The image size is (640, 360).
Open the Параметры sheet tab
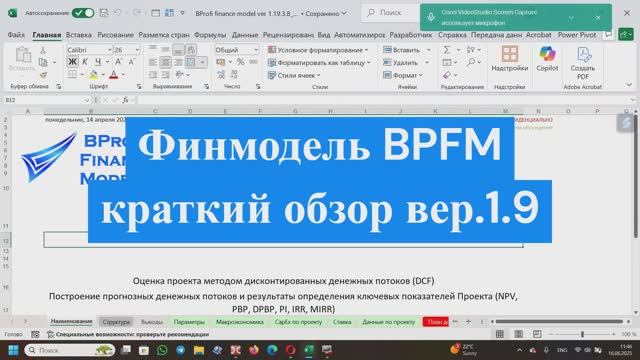(x=189, y=322)
